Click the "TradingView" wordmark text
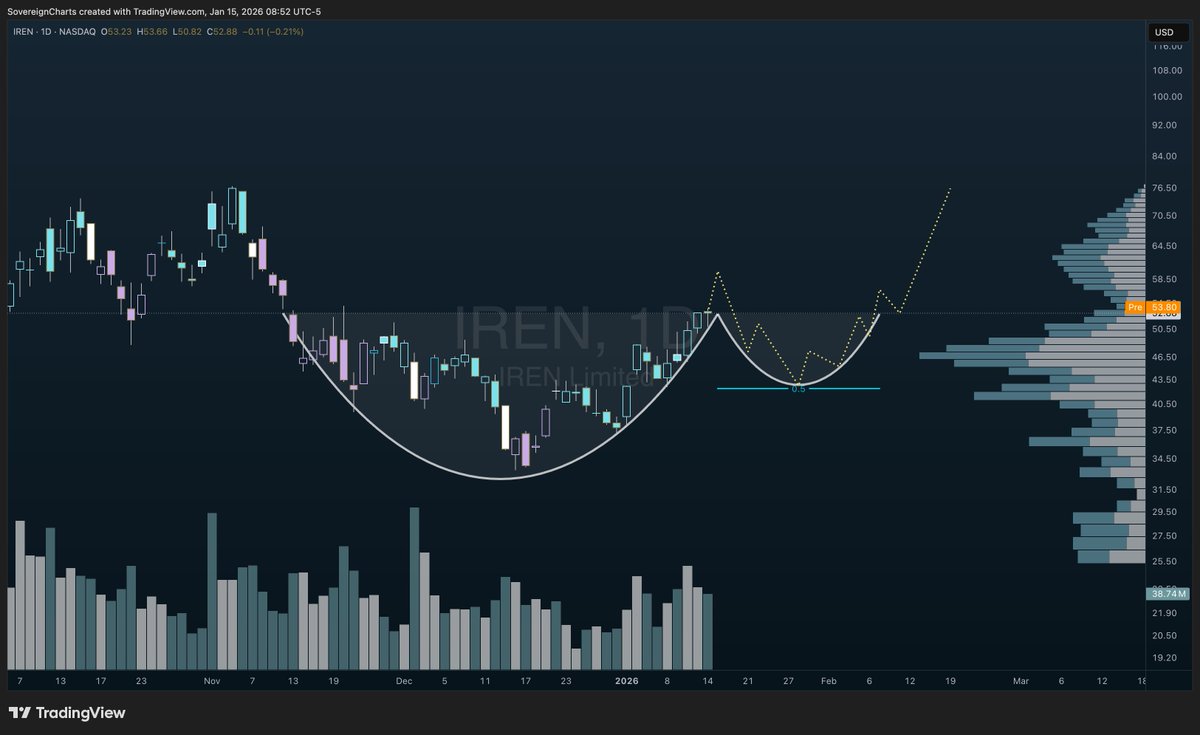1200x735 pixels. point(82,713)
